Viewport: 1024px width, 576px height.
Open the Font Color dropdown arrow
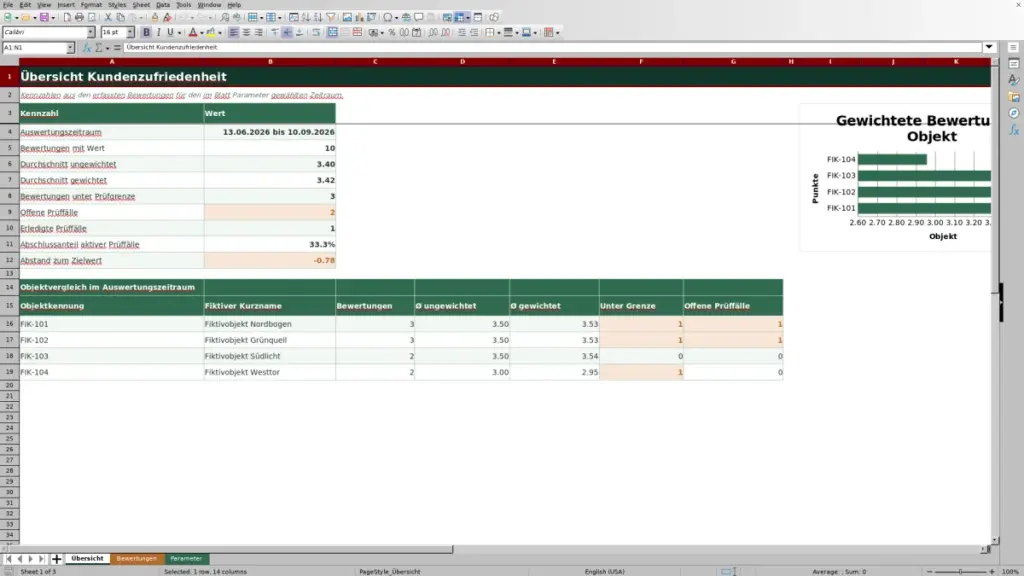coord(201,33)
